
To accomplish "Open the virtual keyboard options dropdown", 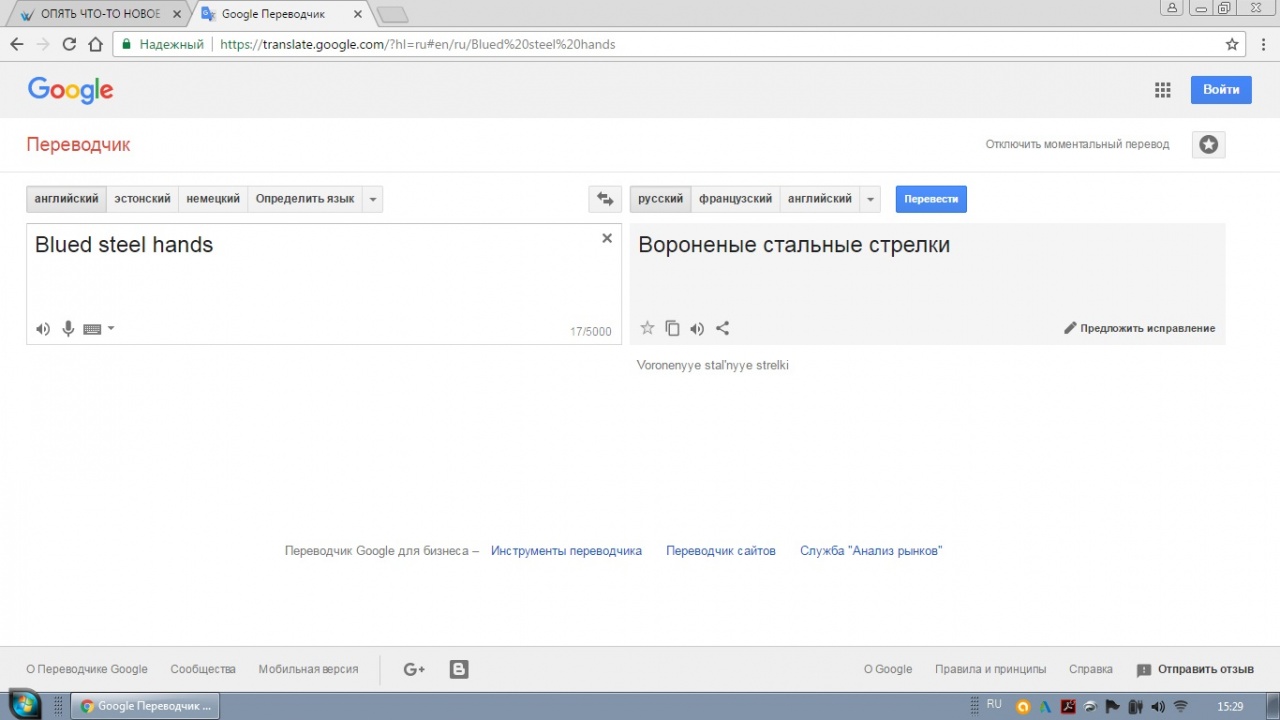I will tap(111, 329).
